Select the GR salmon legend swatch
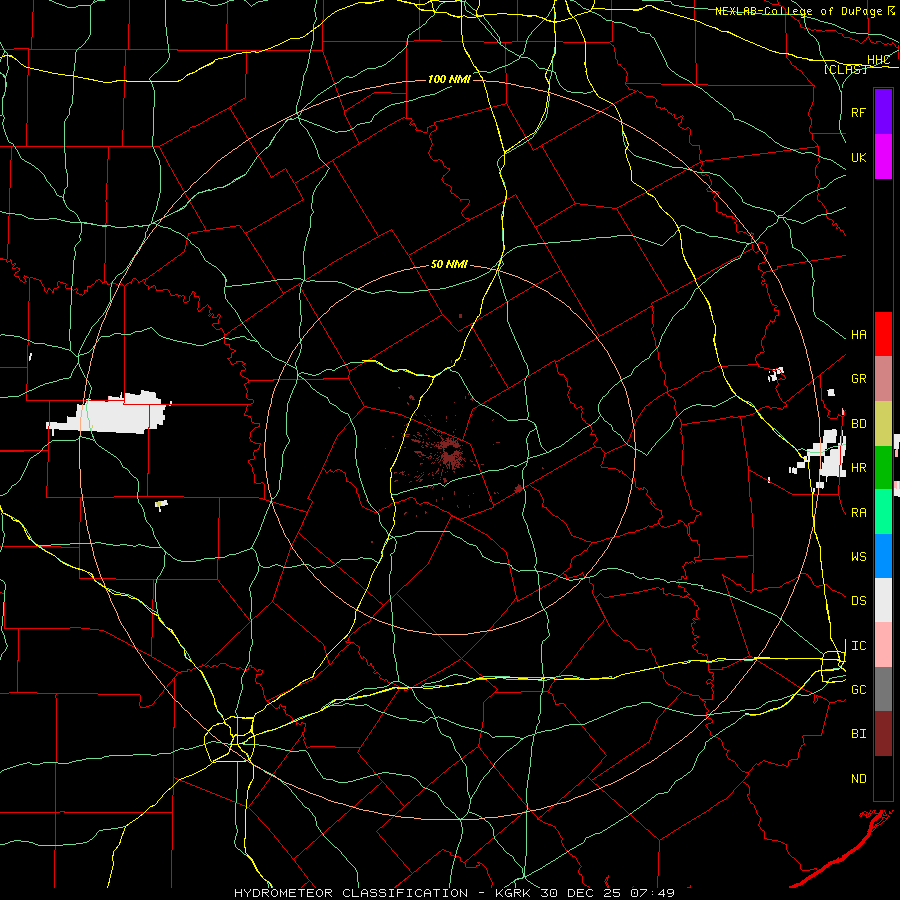The width and height of the screenshot is (900, 900). [883, 379]
